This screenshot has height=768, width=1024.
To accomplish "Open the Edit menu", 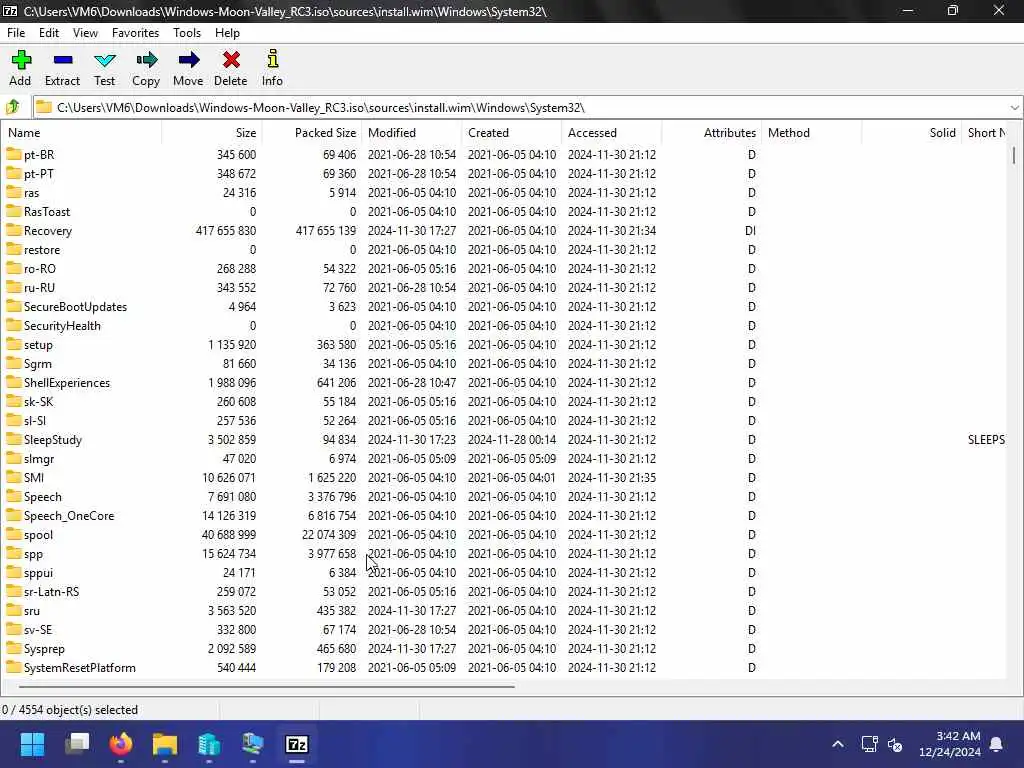I will coord(49,33).
